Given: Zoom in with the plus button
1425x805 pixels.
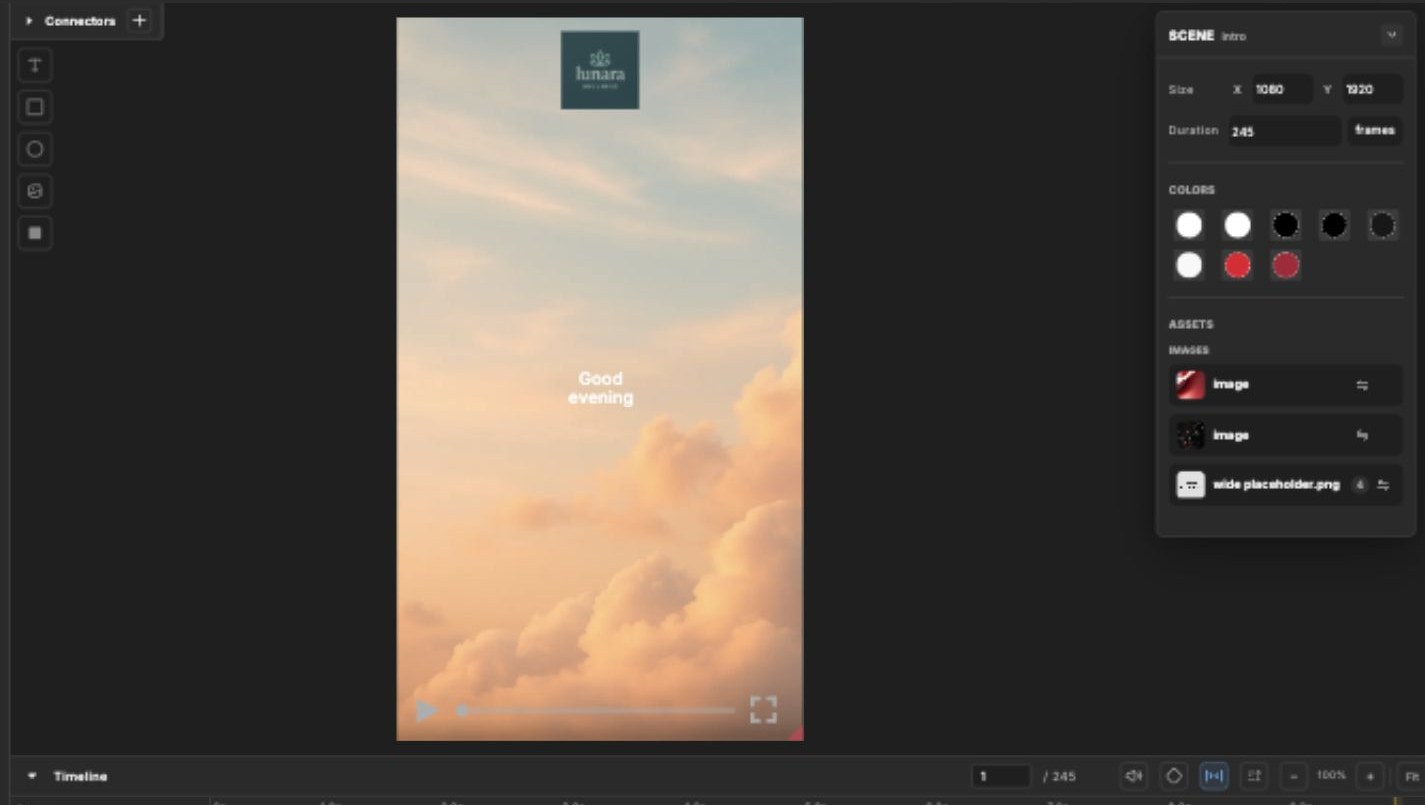Looking at the screenshot, I should pyautogui.click(x=1370, y=776).
